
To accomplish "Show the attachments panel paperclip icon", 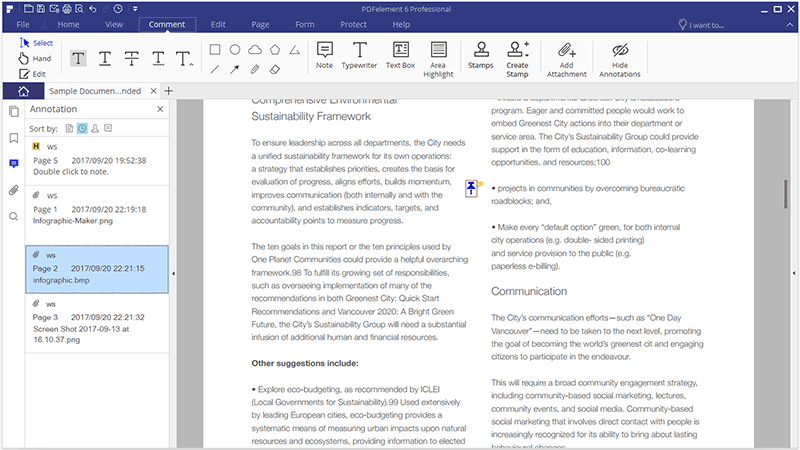I will [x=14, y=190].
